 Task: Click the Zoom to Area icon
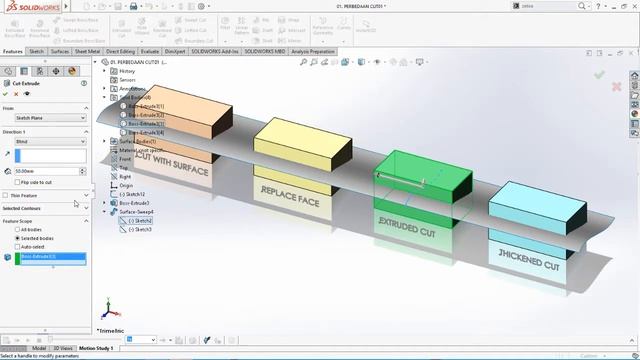click(x=313, y=62)
